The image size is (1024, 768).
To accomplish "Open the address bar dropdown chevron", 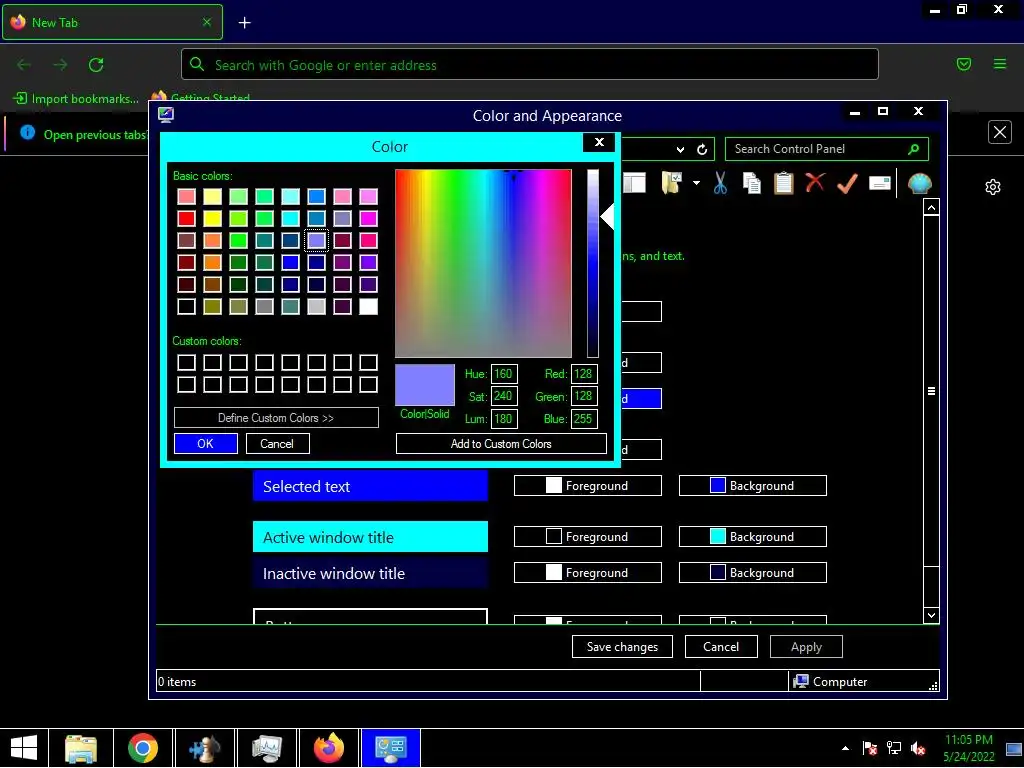I will (x=680, y=150).
